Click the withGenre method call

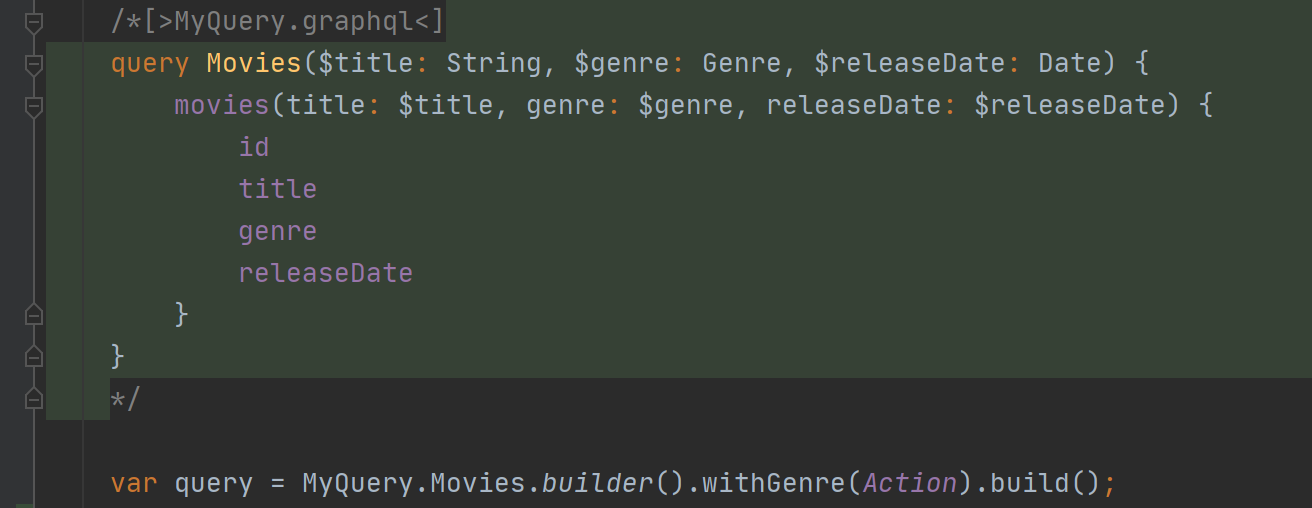point(773,484)
